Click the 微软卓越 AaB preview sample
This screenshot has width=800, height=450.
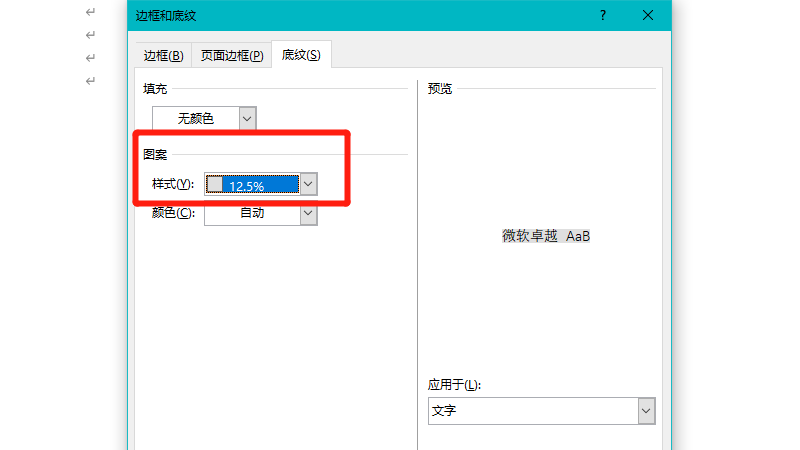[546, 236]
